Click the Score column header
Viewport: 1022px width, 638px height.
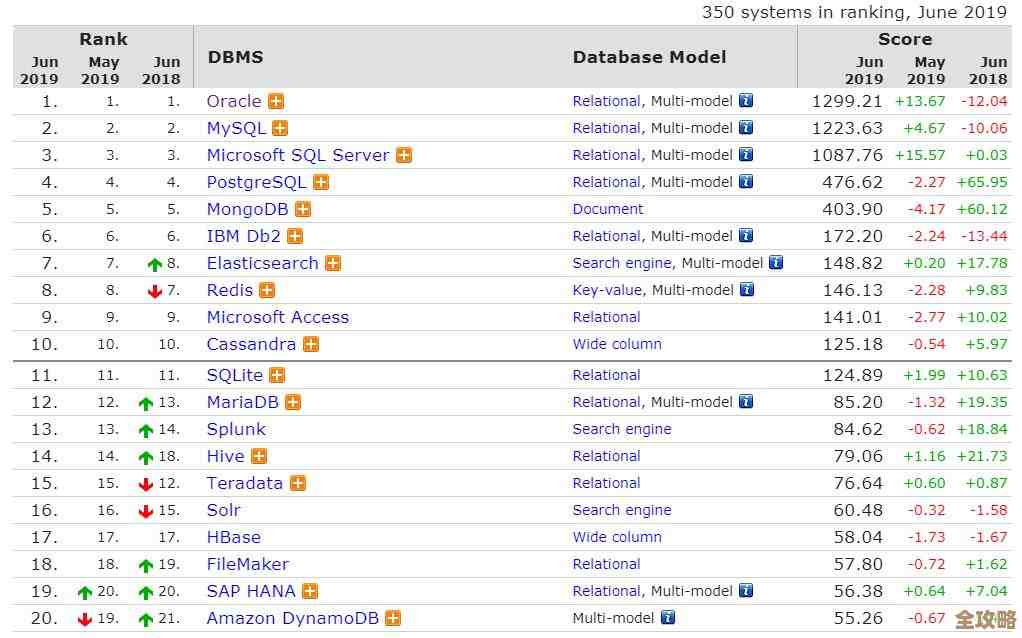point(905,39)
